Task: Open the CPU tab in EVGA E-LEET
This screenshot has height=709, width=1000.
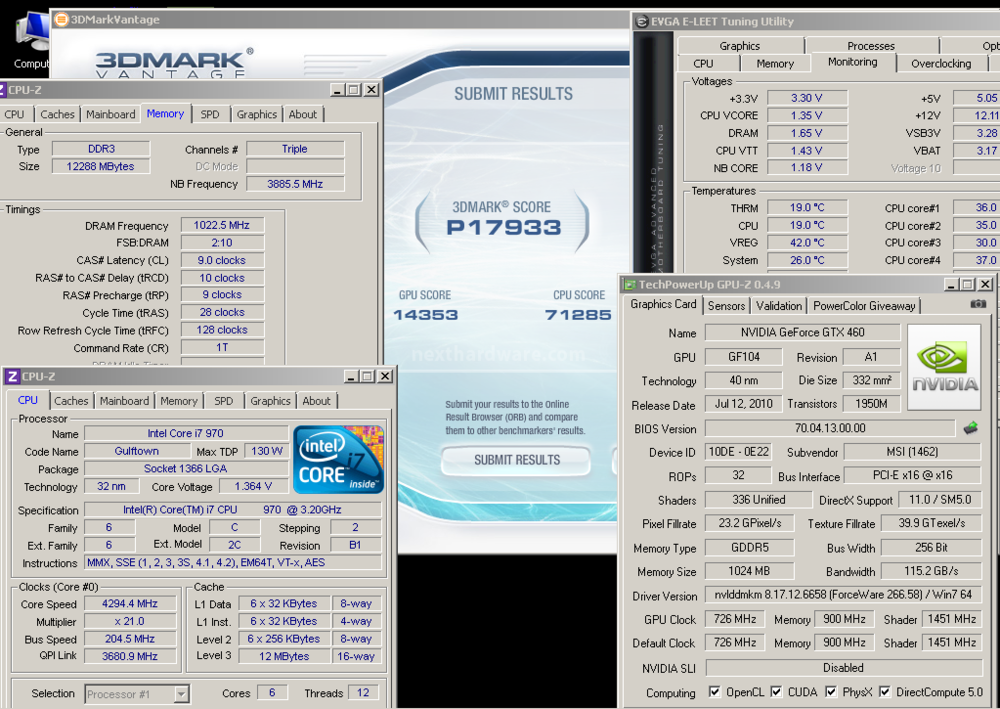Action: (x=703, y=63)
